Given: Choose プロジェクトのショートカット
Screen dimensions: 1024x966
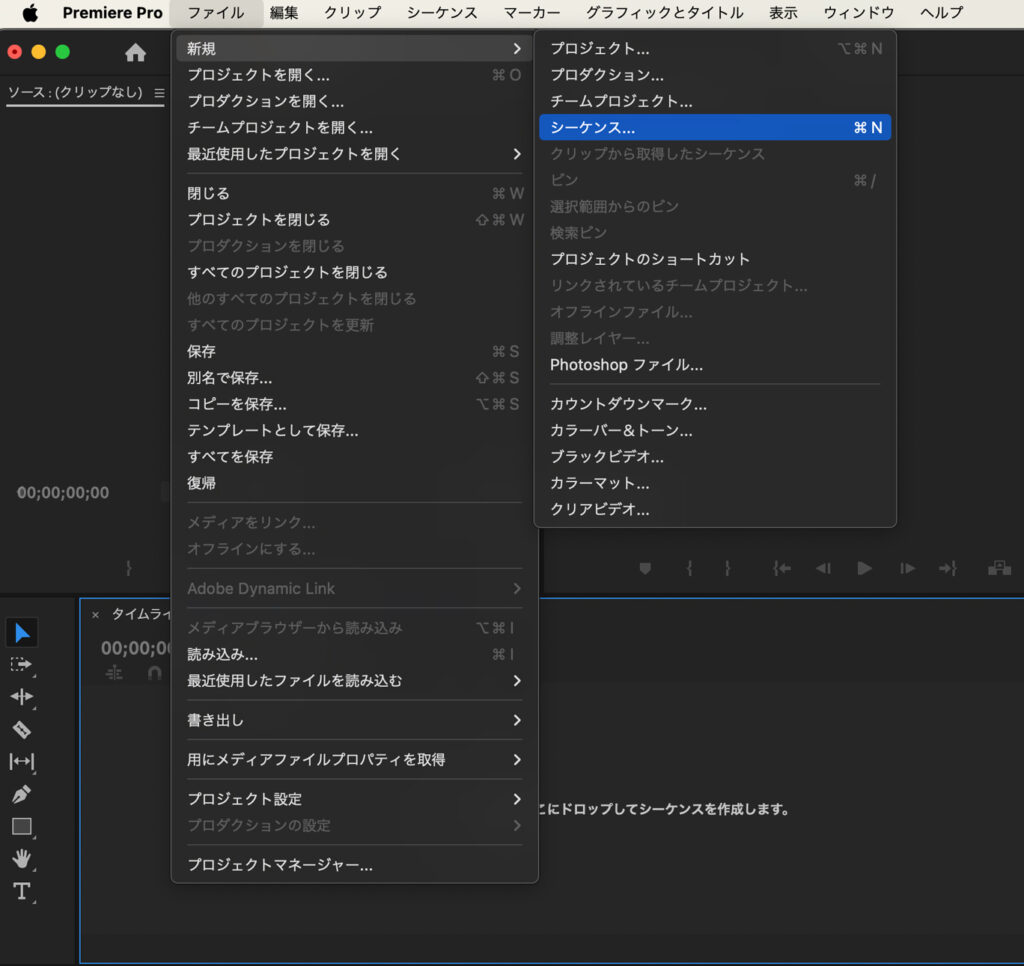Looking at the screenshot, I should point(715,259).
